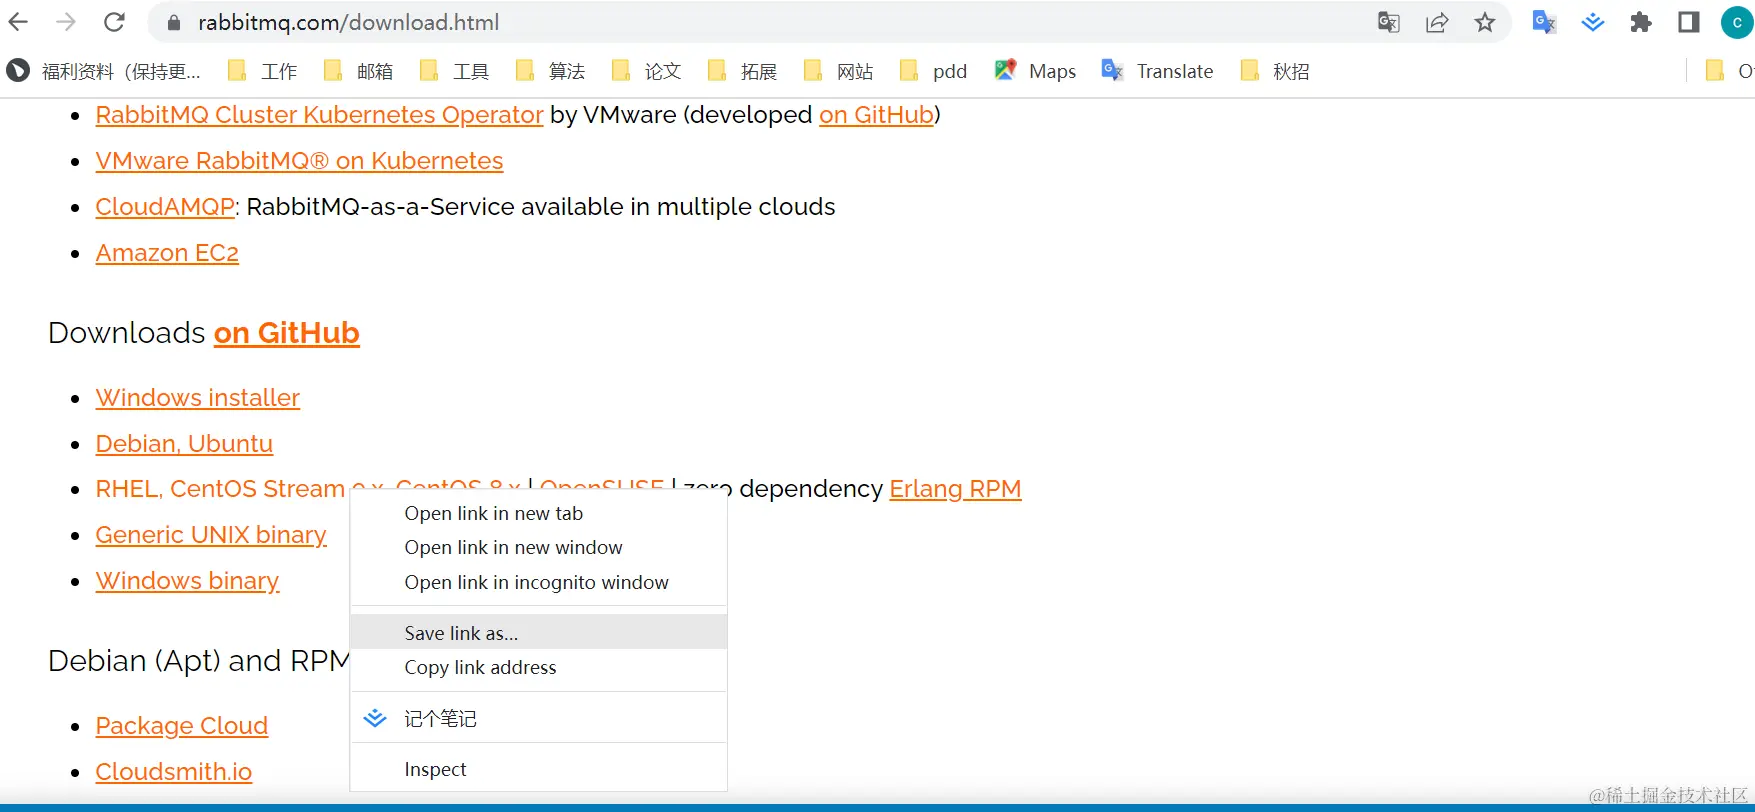Screen dimensions: 1755x812
Task: Open the 工具 bookmark folder
Action: [454, 71]
